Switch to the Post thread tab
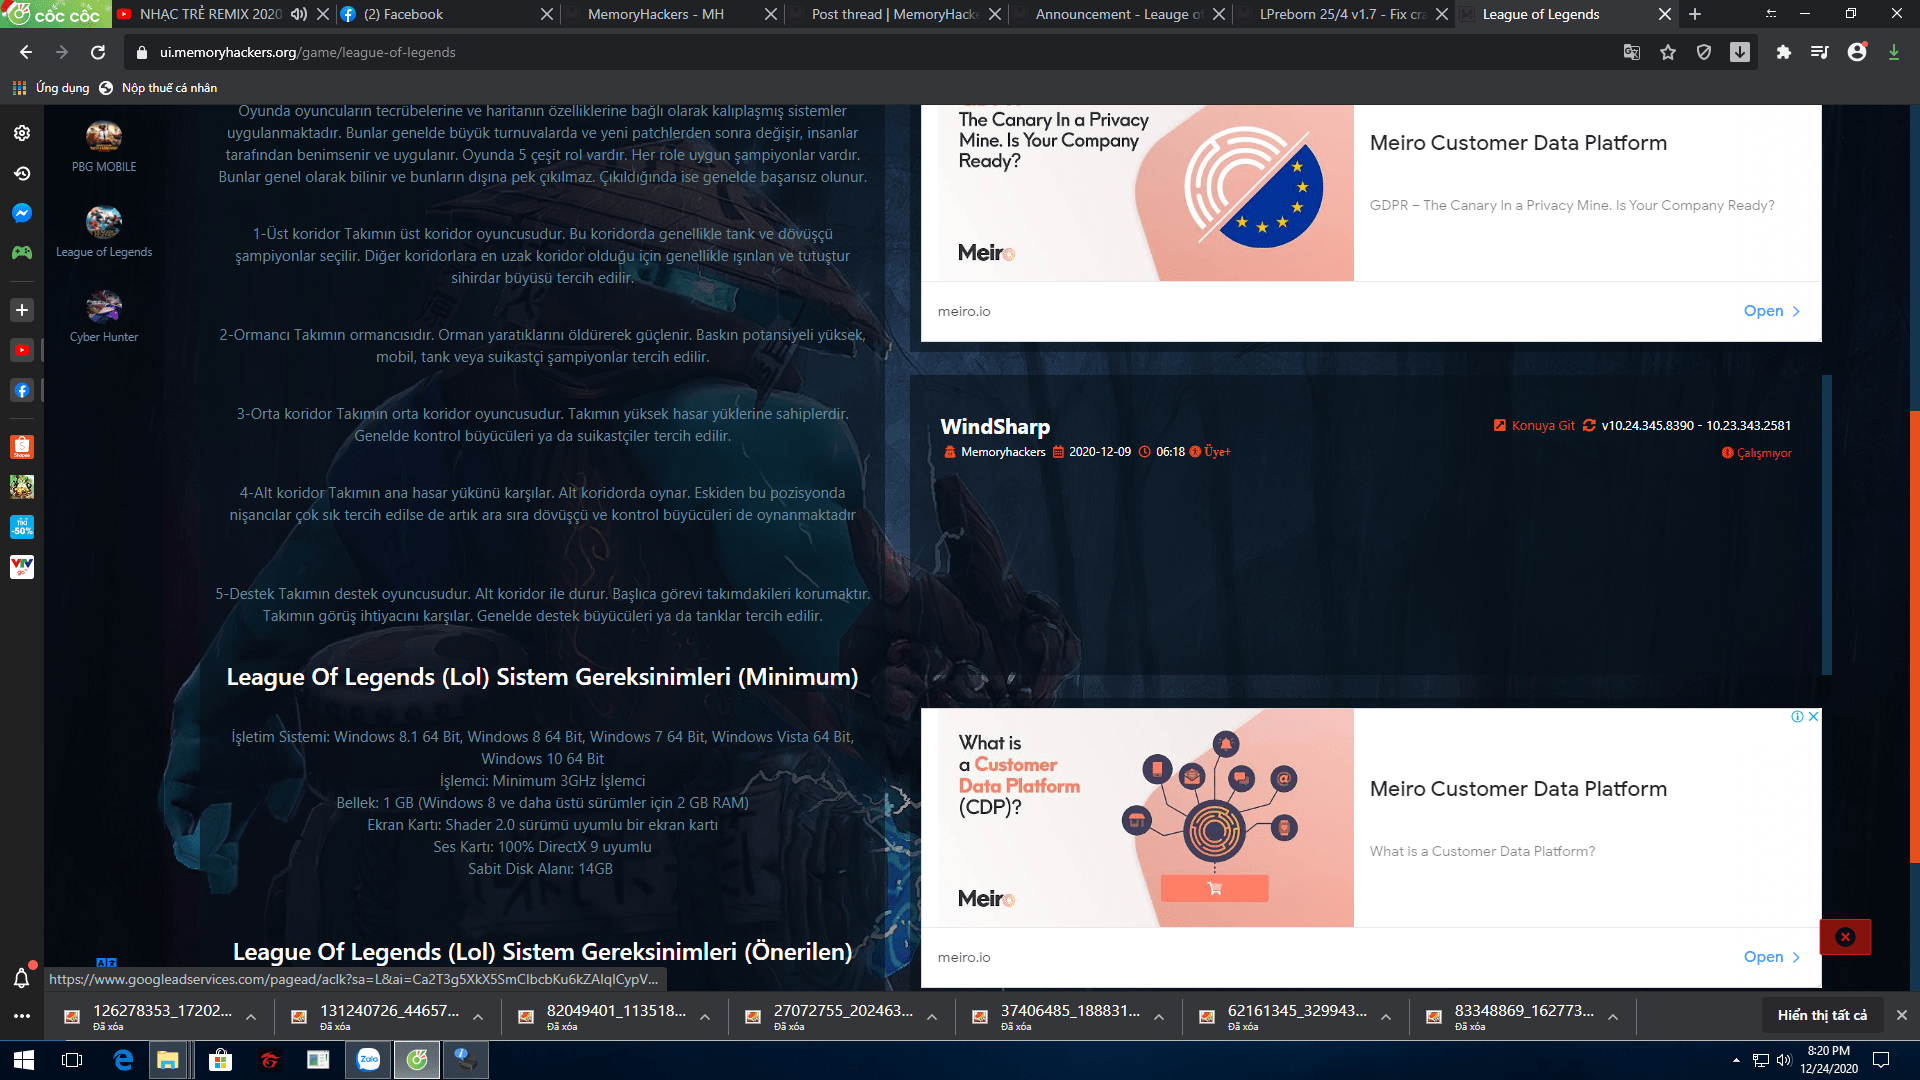This screenshot has height=1080, width=1920. [895, 14]
